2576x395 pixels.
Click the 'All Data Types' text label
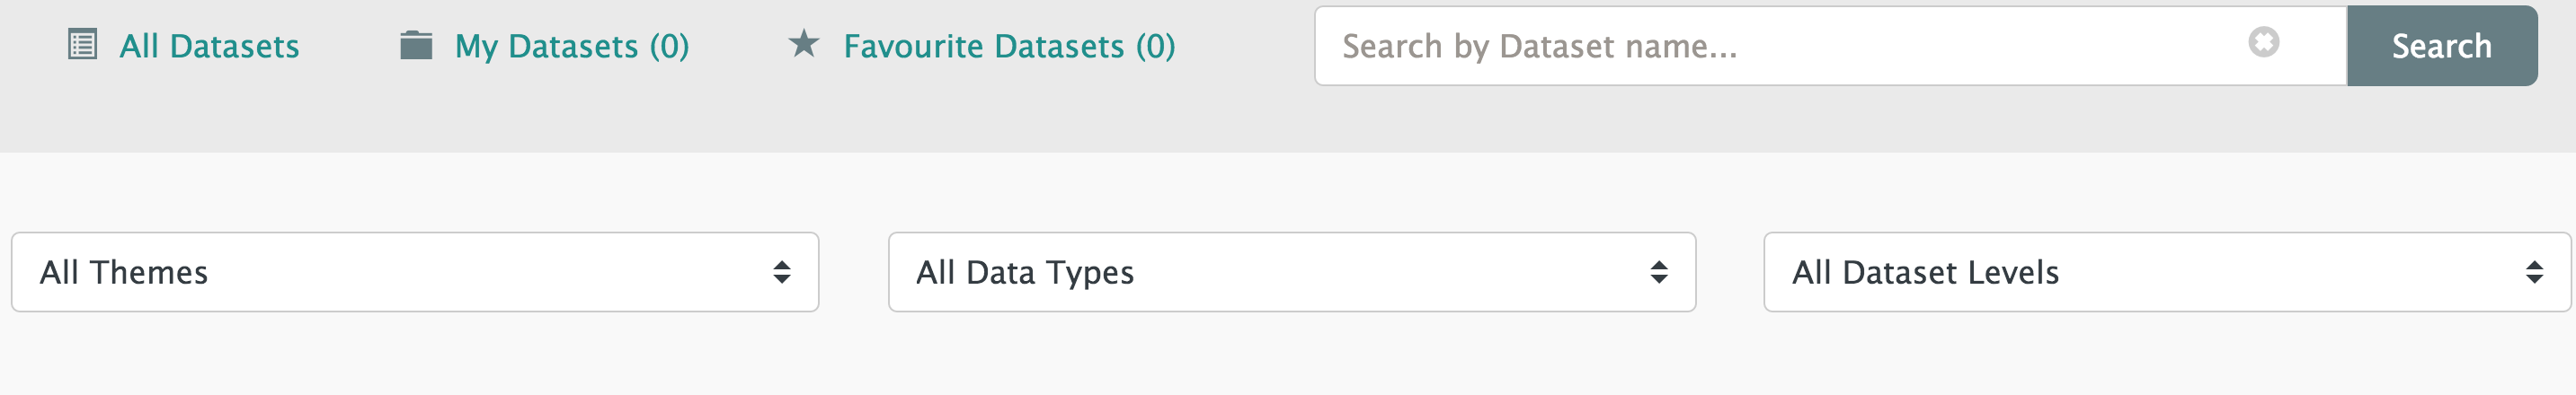click(1025, 272)
